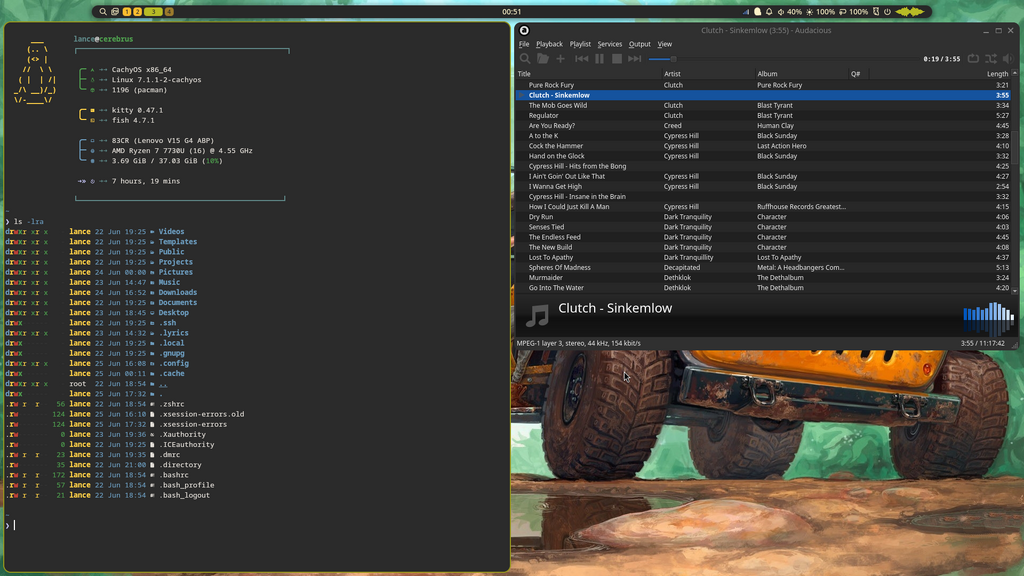Click the playlist scrollbar down arrow
Viewport: 1024px width, 576px height.
(x=1014, y=290)
